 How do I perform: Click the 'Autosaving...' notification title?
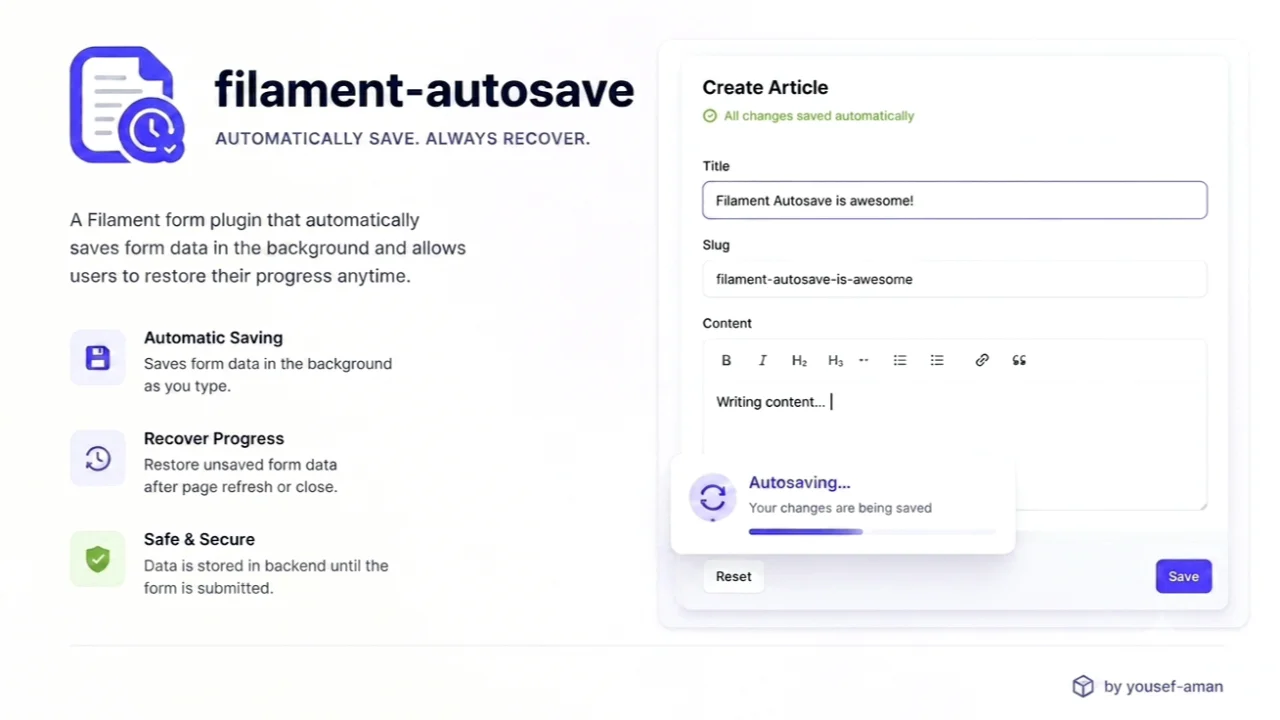799,482
